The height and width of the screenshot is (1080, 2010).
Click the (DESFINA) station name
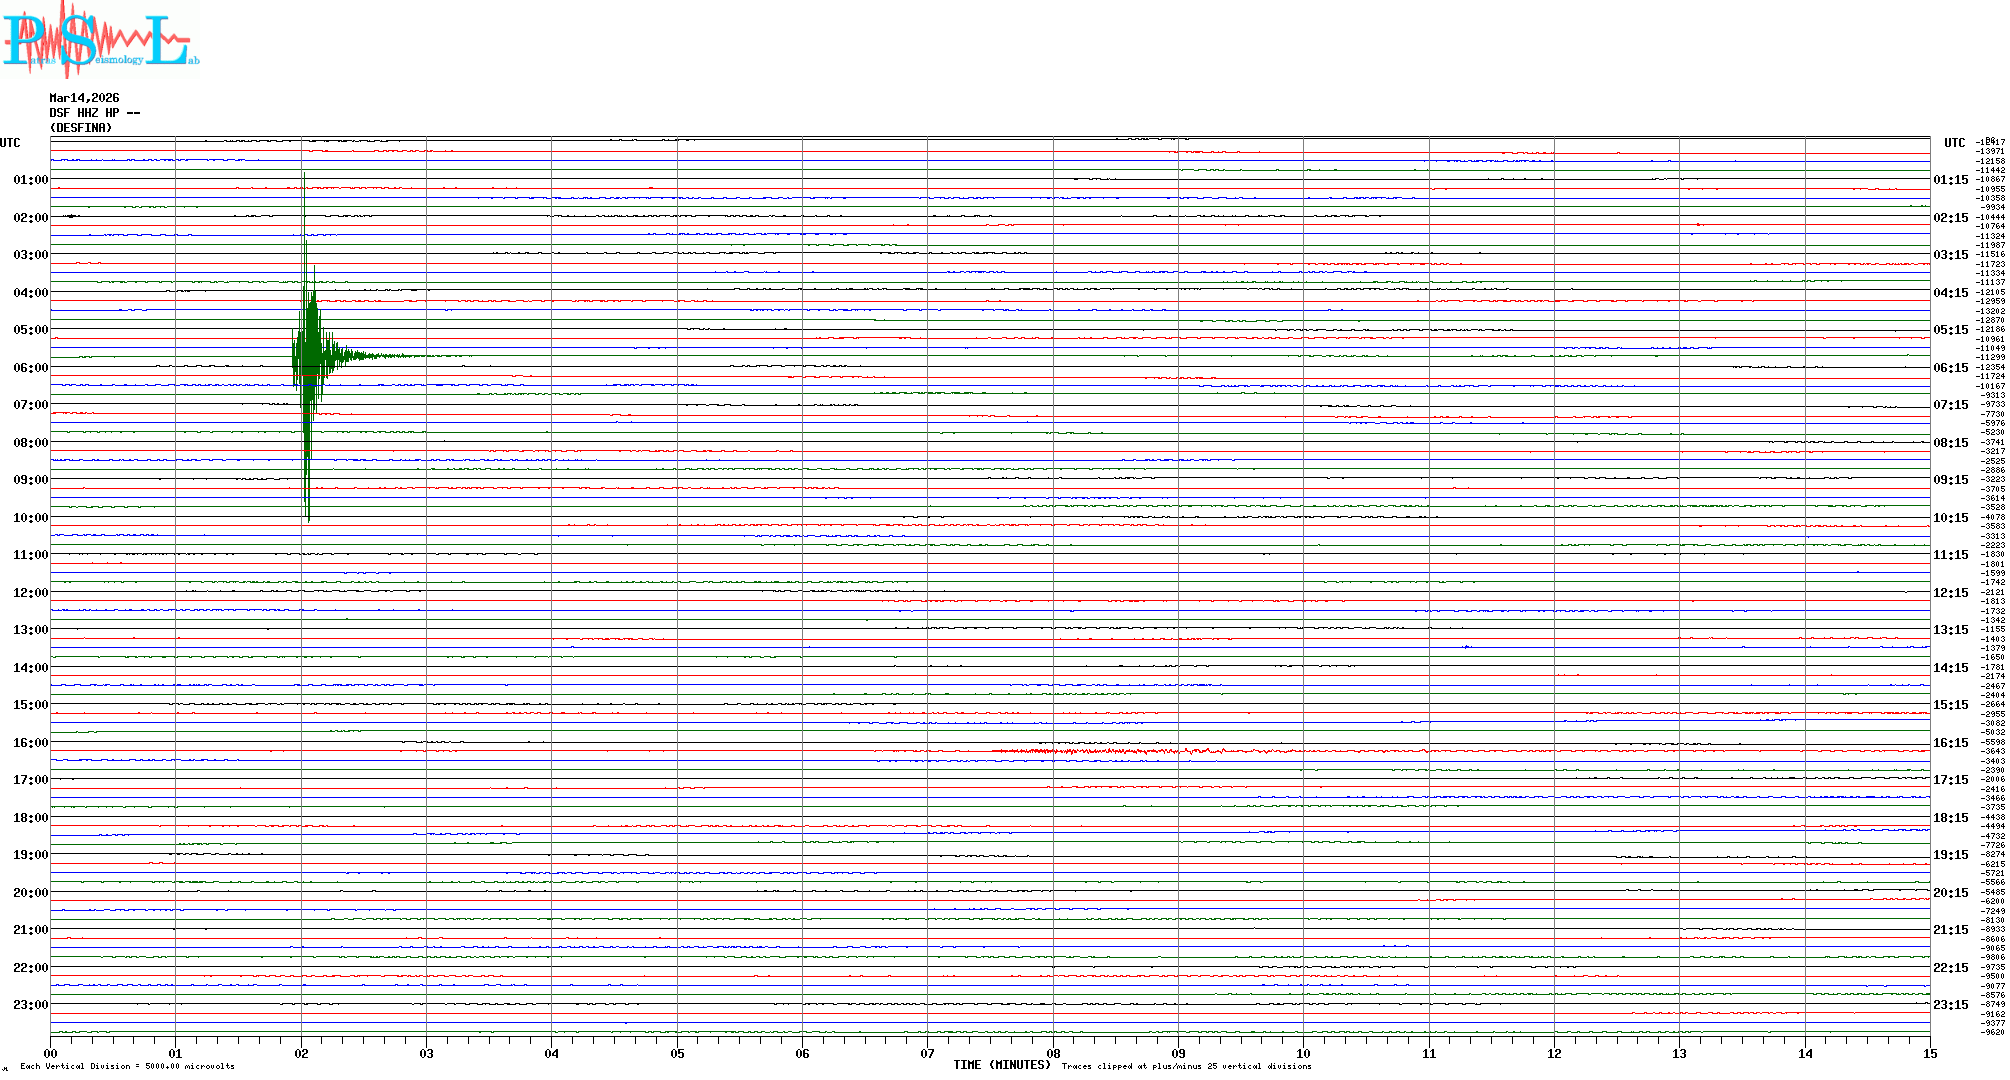point(80,128)
